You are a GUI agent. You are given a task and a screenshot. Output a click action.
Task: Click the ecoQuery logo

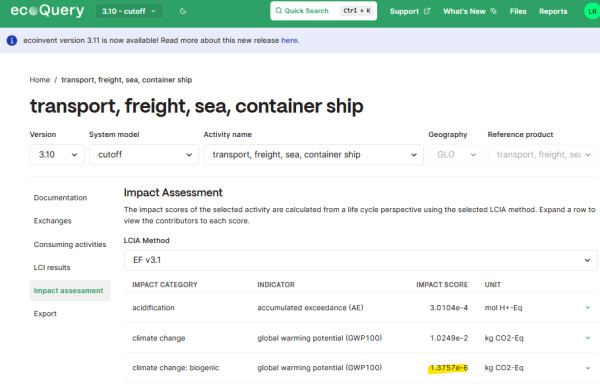47,11
